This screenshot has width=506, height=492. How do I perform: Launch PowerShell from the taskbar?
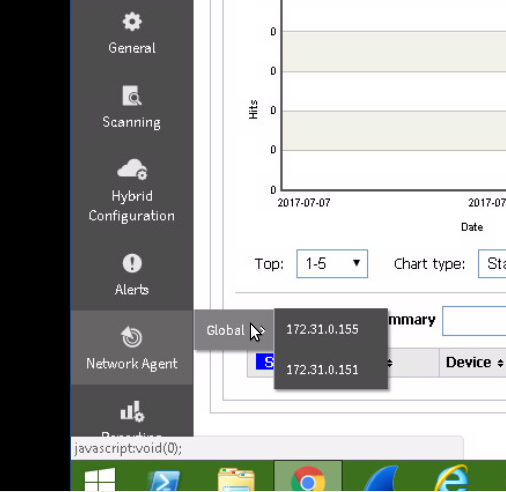pos(164,480)
